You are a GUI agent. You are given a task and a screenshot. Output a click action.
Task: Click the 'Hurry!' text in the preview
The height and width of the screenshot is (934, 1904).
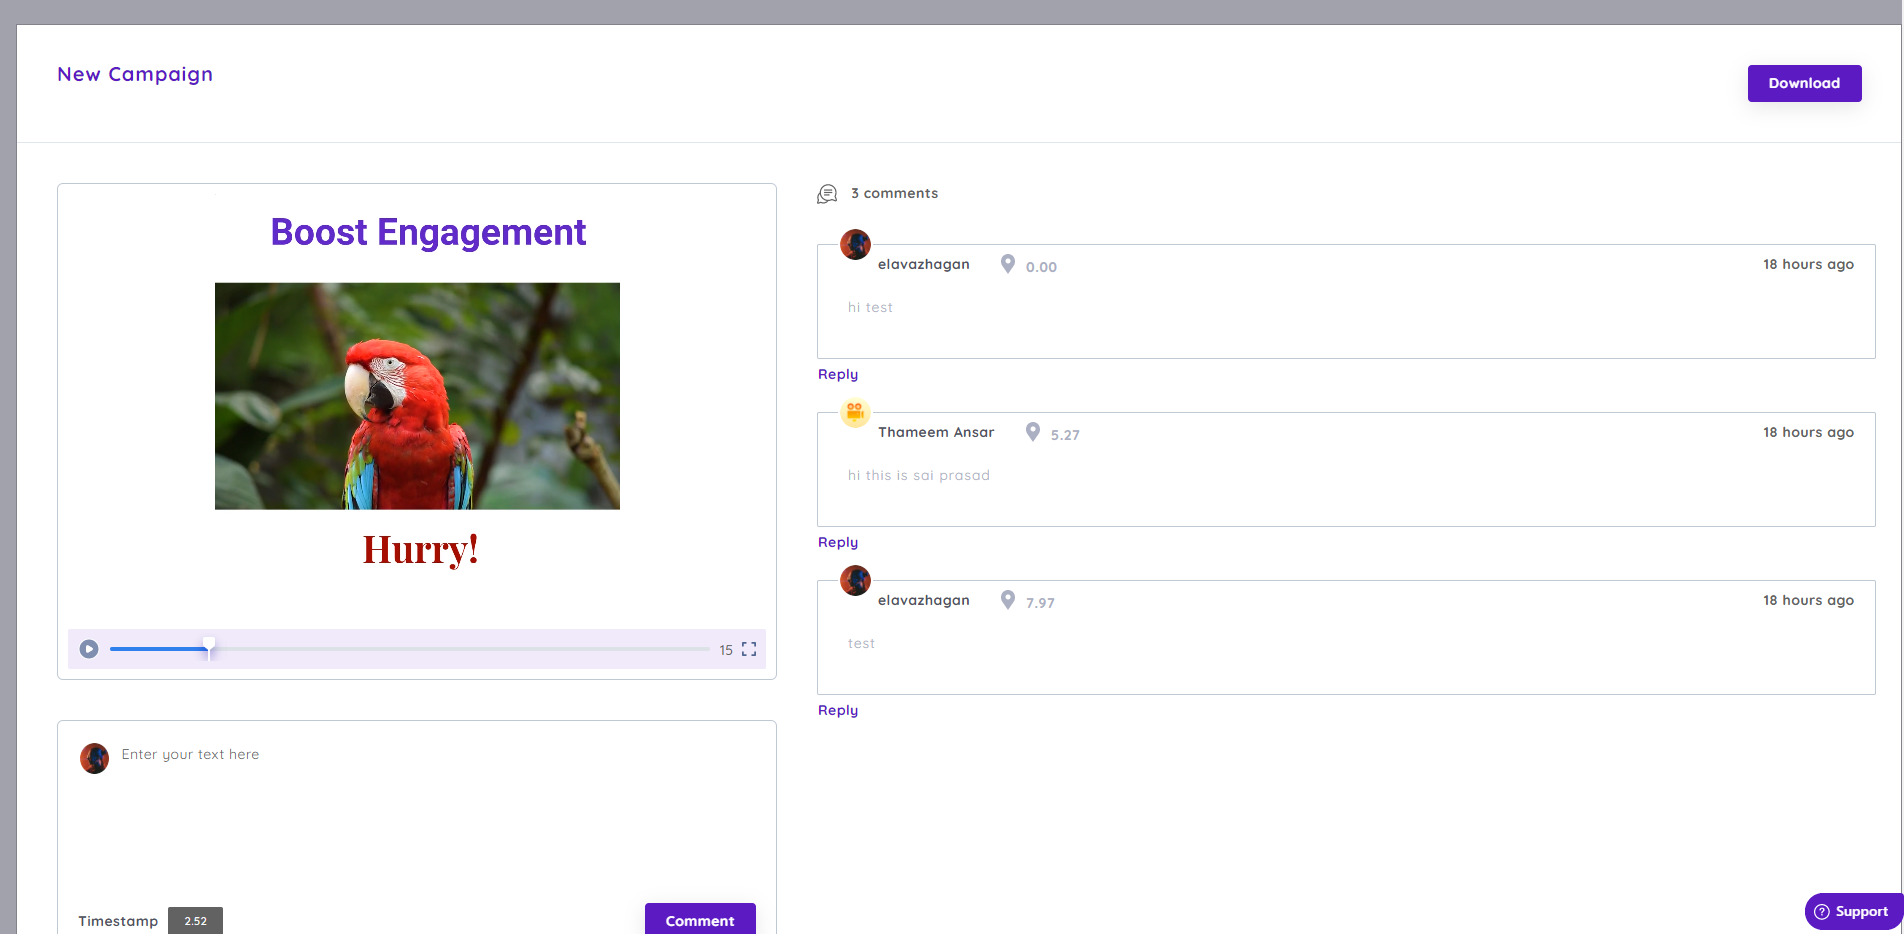pyautogui.click(x=420, y=549)
